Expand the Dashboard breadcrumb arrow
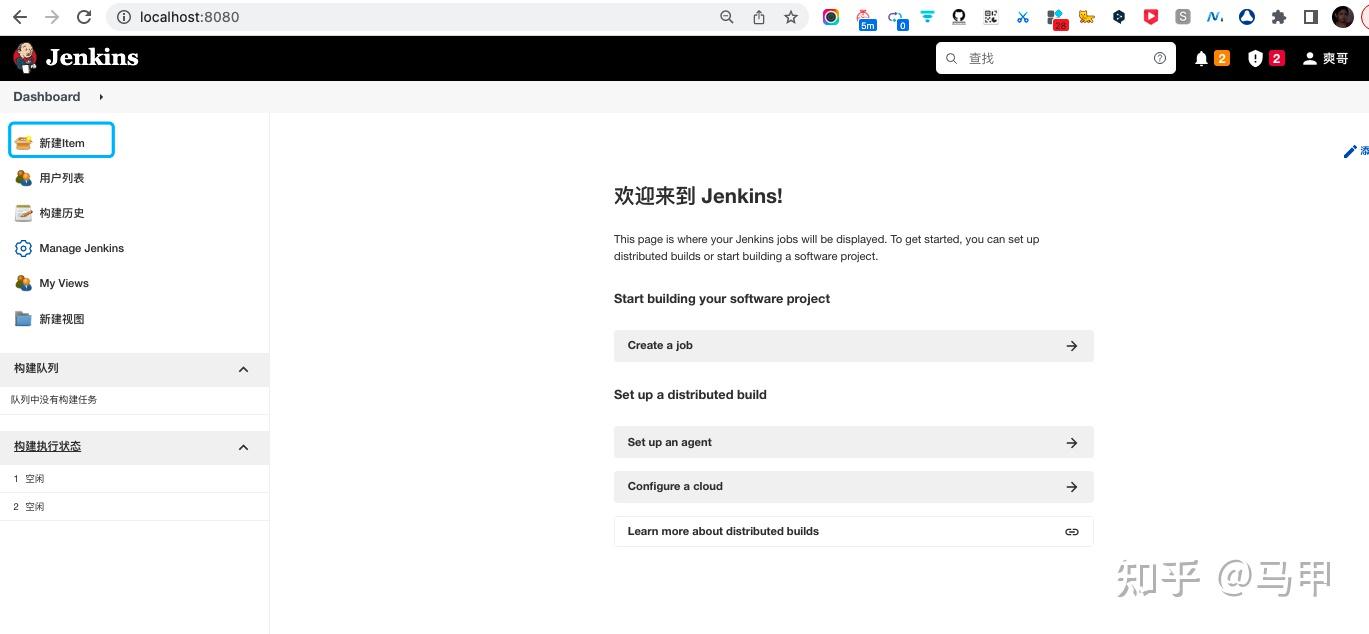Viewport: 1369px width, 634px height. [101, 97]
